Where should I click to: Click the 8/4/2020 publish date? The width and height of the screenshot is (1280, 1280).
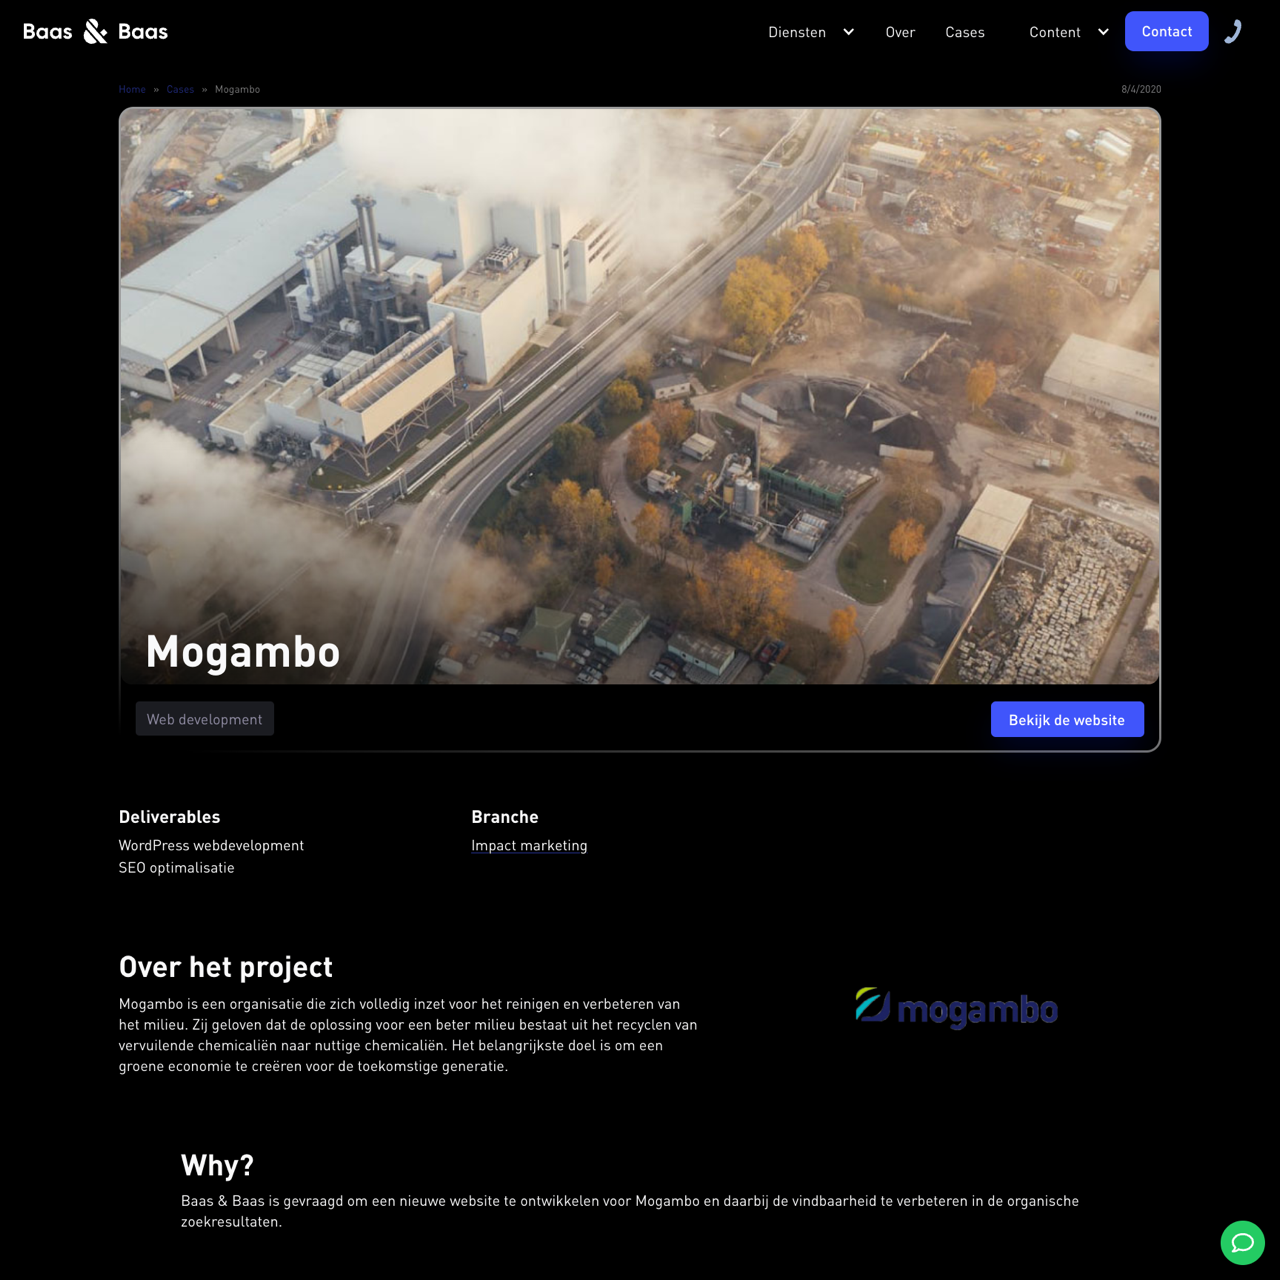pyautogui.click(x=1141, y=89)
